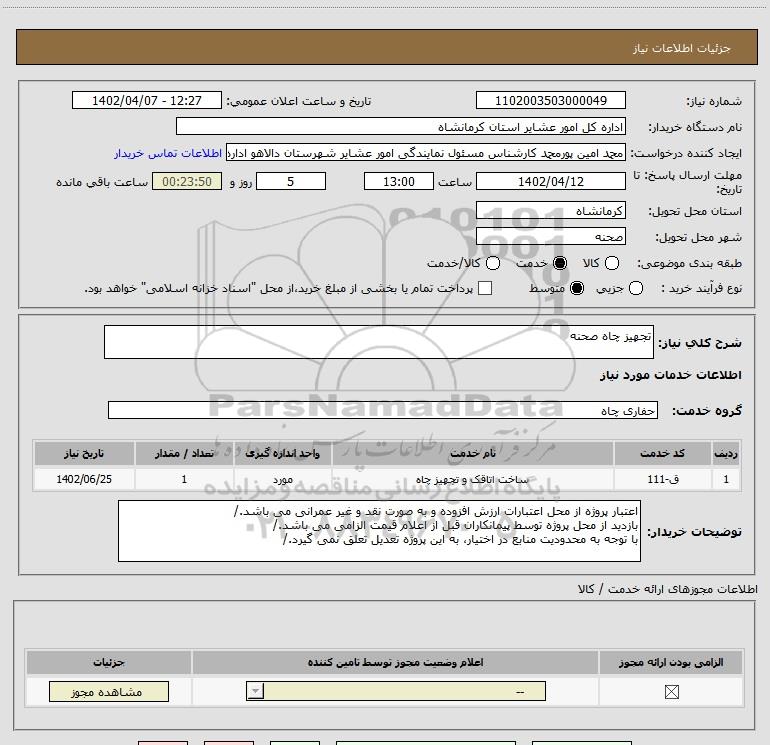Image resolution: width=770 pixels, height=745 pixels.
Task: Click اطلاعات مجوزهای ارائه خدمت / کالا heading
Action: pyautogui.click(x=668, y=589)
